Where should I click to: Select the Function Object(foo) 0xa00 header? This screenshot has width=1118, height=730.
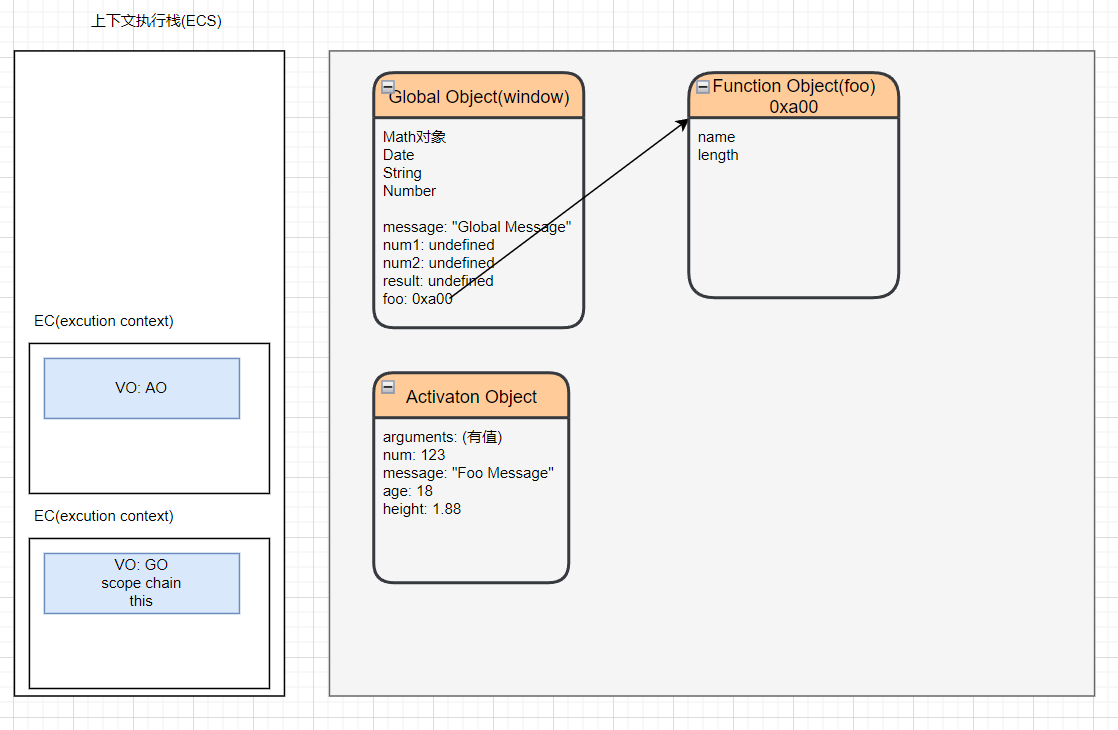click(x=794, y=97)
